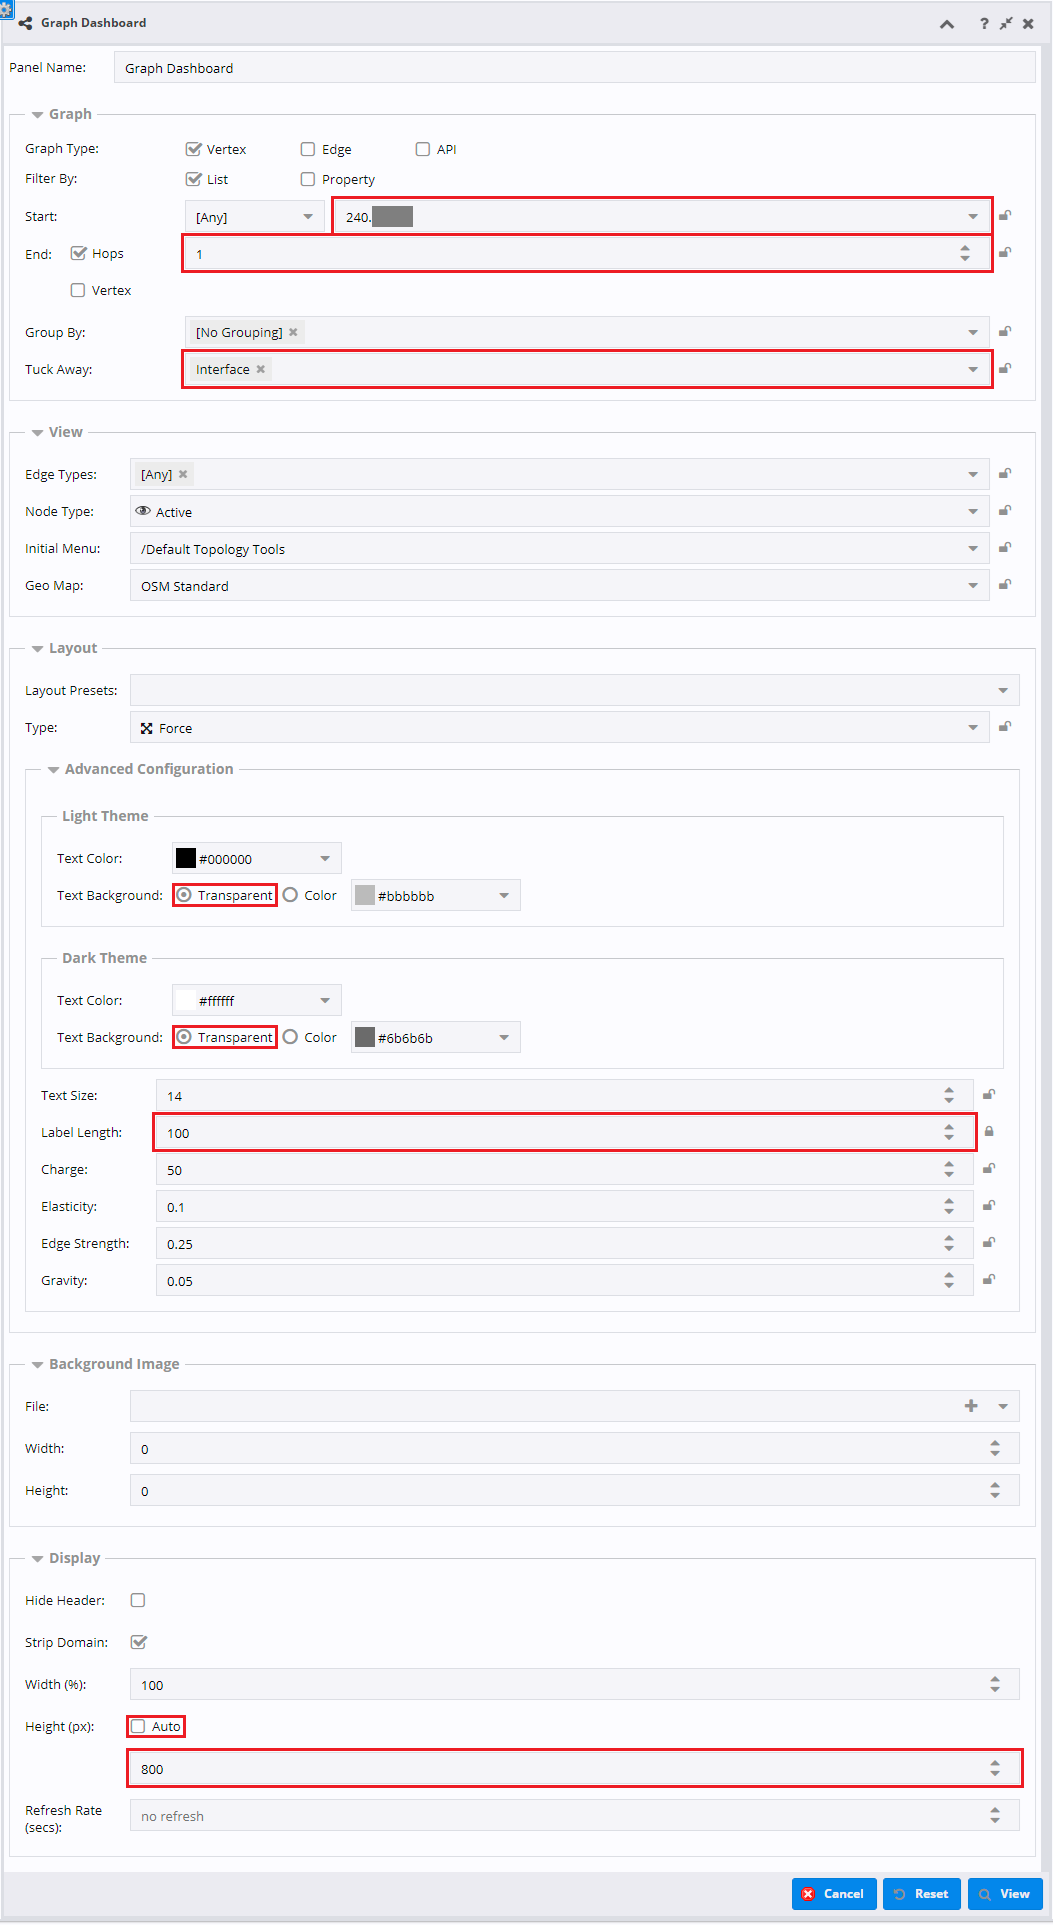Toggle the lock icon for Elasticity
The height and width of the screenshot is (1925, 1053).
click(x=989, y=1205)
